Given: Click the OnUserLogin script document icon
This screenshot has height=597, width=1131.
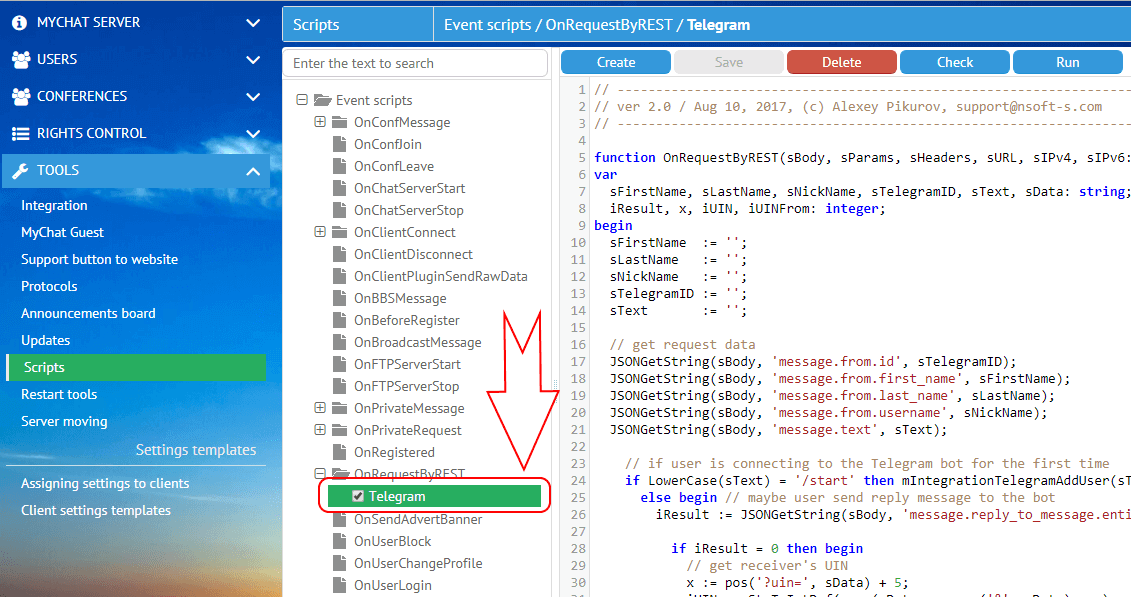Looking at the screenshot, I should pos(341,584).
